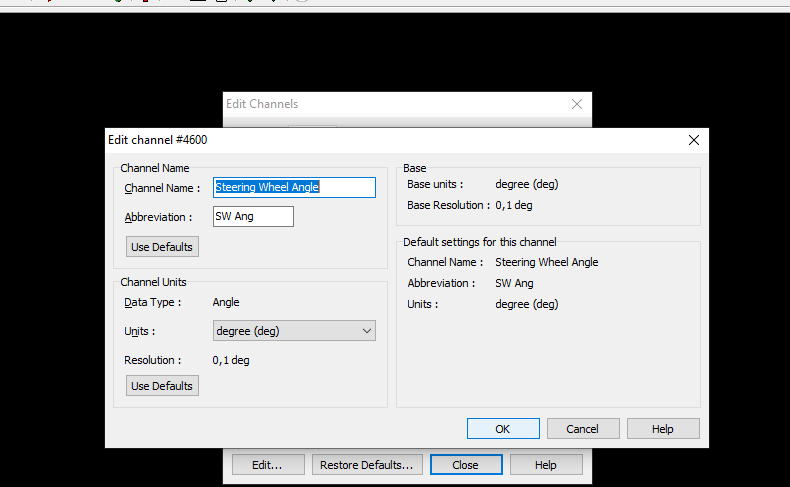Image resolution: width=790 pixels, height=487 pixels.
Task: Click Restore Defaults... in Edit Channels
Action: click(x=367, y=465)
